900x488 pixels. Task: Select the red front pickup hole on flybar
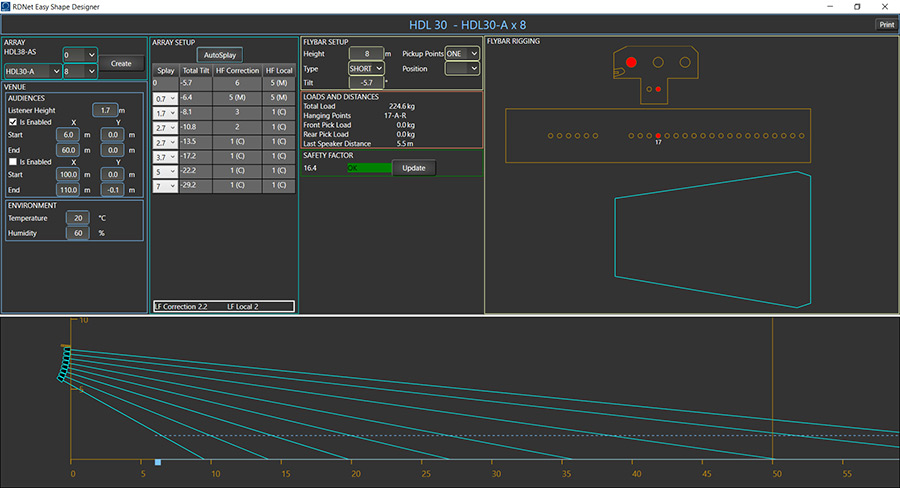point(631,62)
